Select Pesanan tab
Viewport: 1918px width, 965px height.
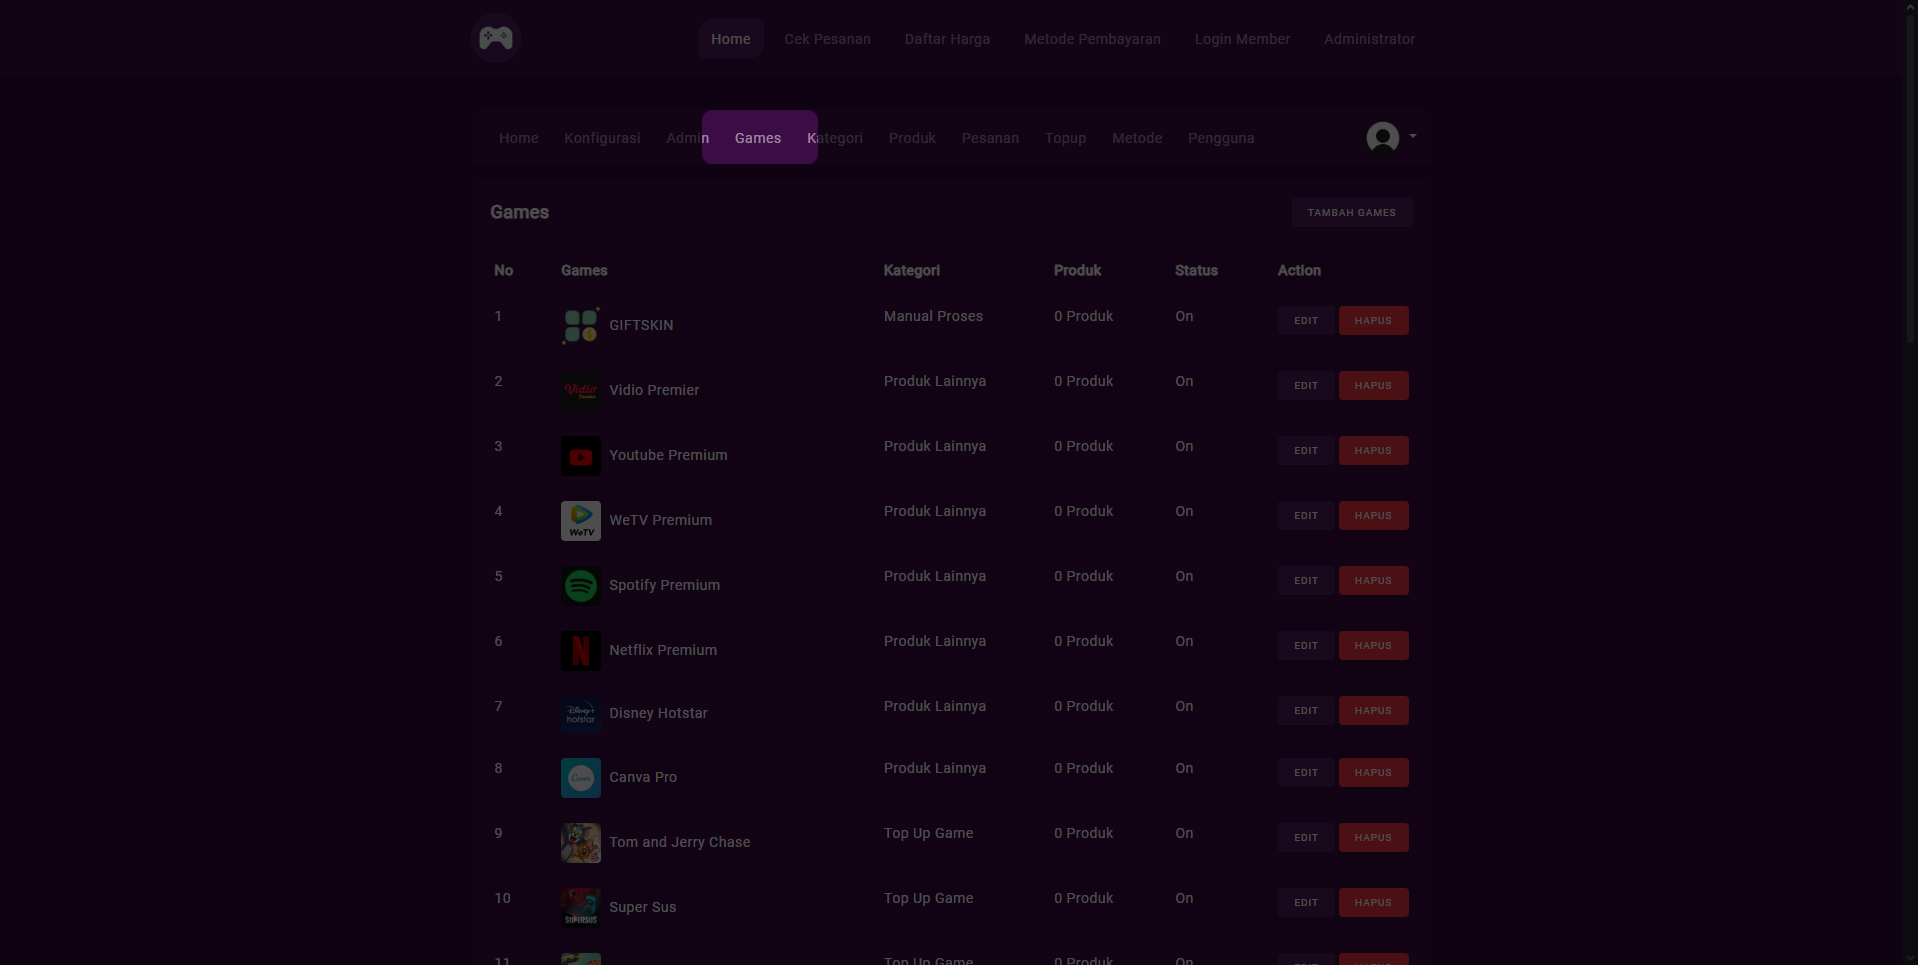[990, 138]
